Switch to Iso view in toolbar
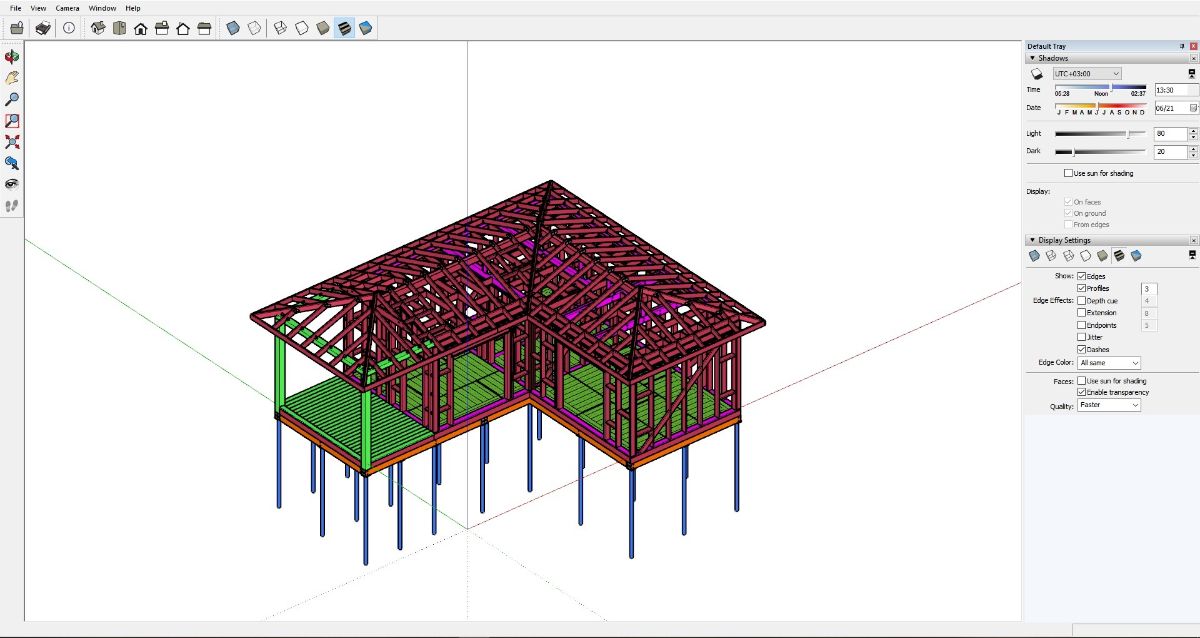The width and height of the screenshot is (1200, 638). click(x=98, y=29)
